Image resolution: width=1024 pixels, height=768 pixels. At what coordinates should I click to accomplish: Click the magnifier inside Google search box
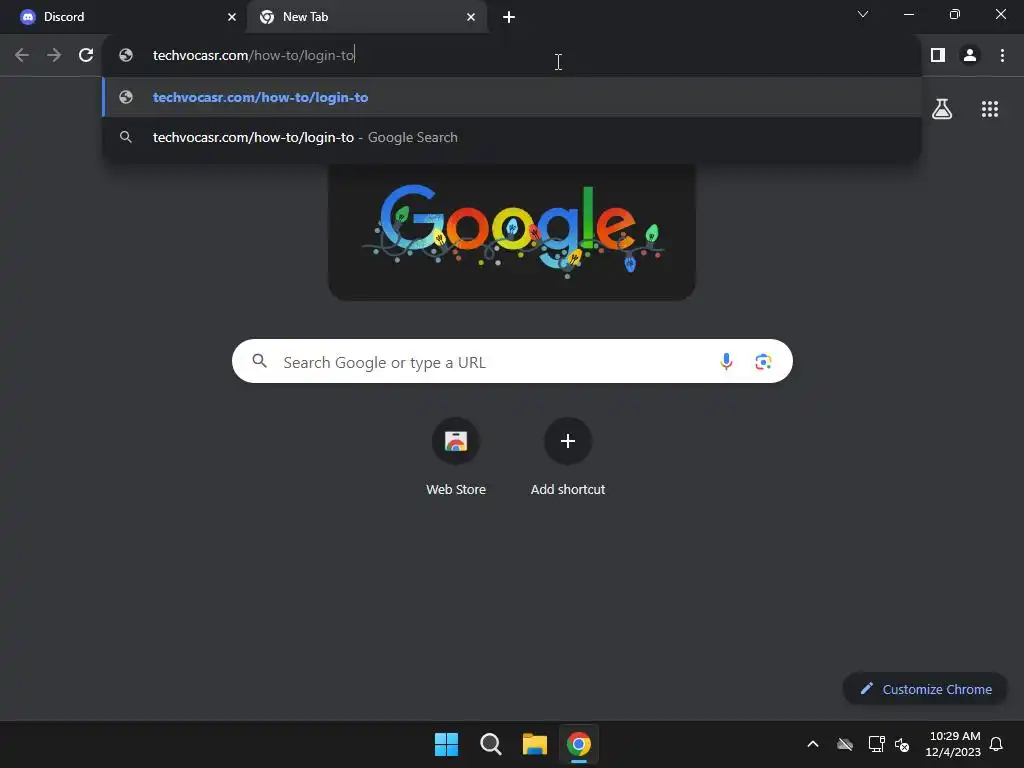(259, 360)
